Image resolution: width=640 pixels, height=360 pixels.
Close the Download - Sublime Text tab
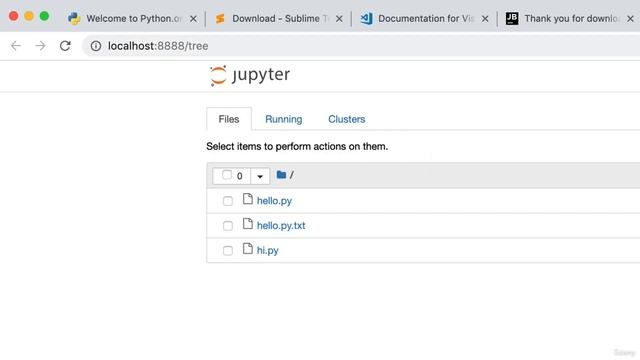[x=339, y=19]
